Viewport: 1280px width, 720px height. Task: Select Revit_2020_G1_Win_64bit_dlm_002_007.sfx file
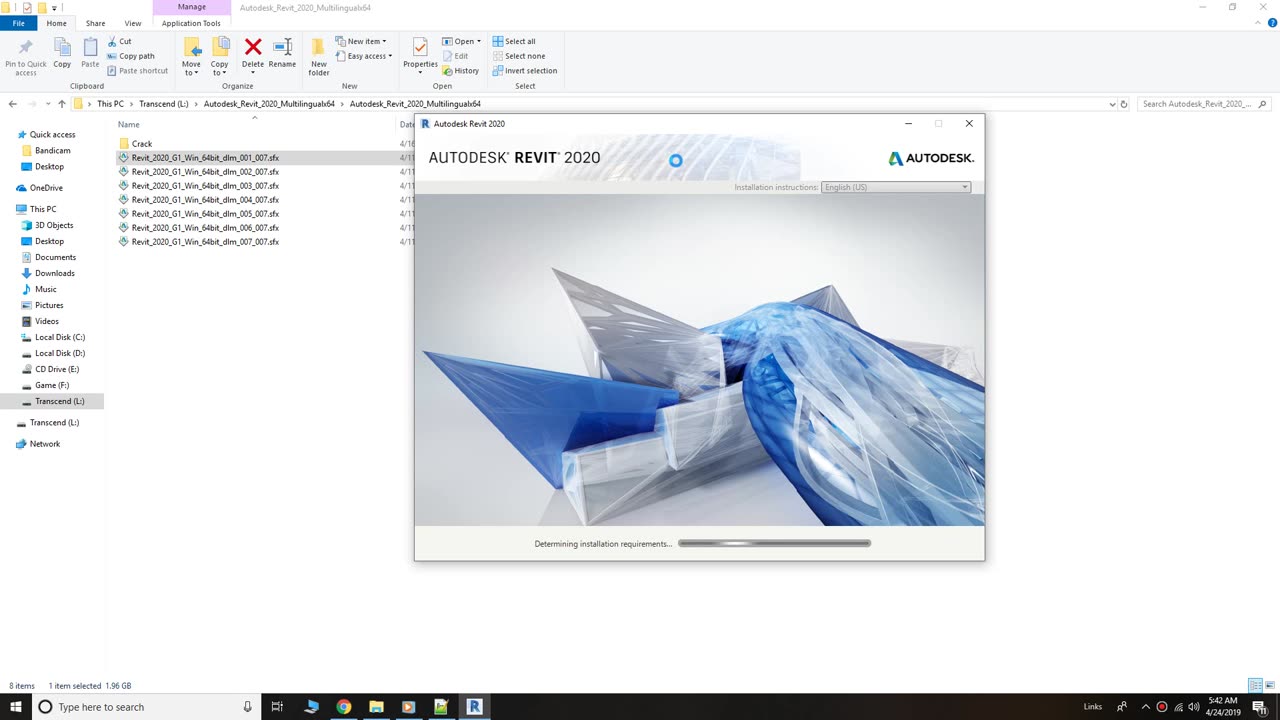205,172
